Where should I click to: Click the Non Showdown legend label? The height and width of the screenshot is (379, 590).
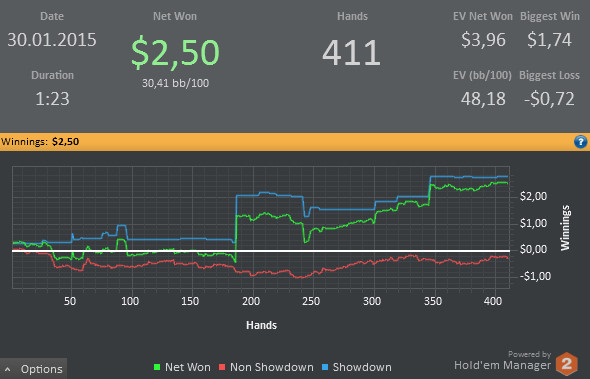click(272, 367)
